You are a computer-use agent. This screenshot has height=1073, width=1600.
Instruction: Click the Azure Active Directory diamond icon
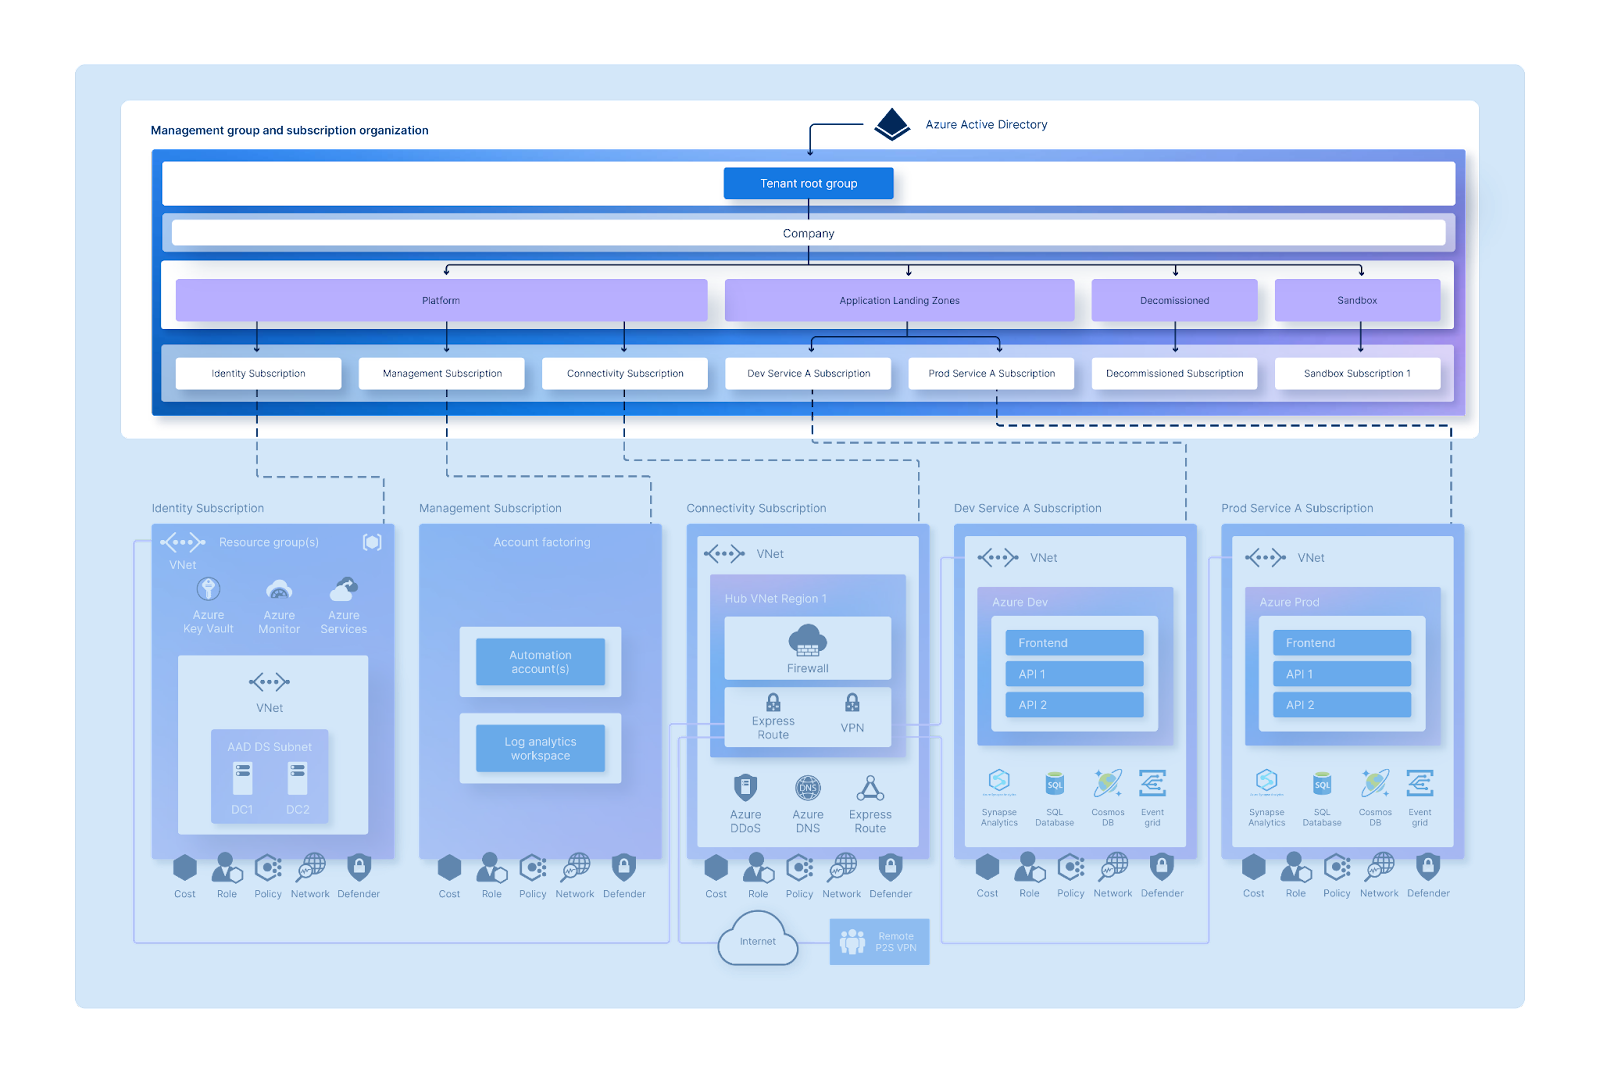click(892, 125)
